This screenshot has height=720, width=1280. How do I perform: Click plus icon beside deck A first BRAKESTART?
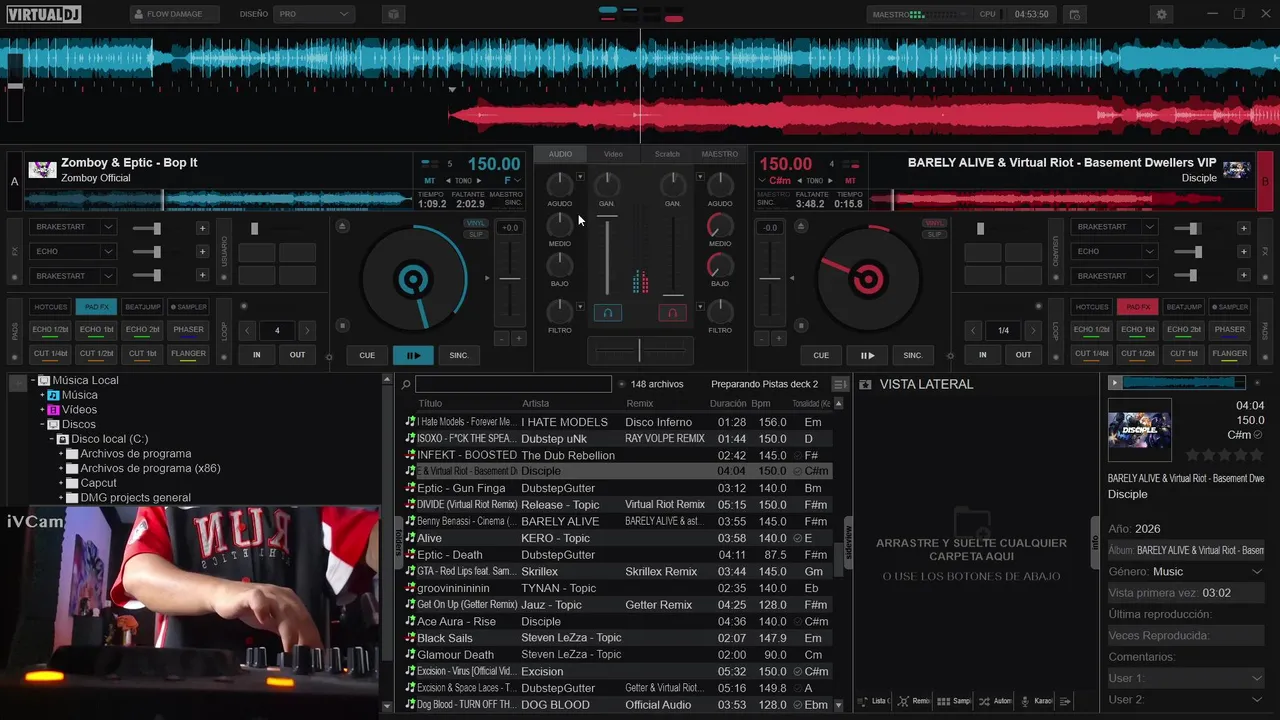202,227
